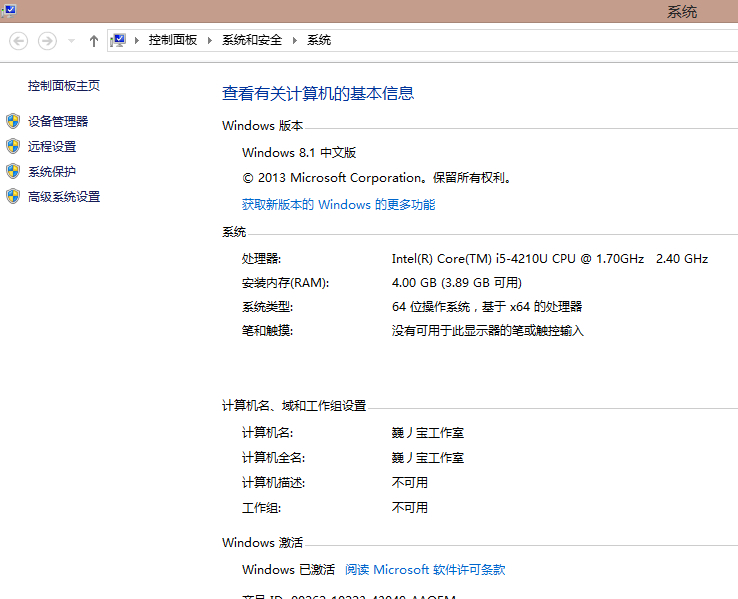The width and height of the screenshot is (738, 599).
Task: Click the 计算机名、域和工作组设置 section header
Action: [x=294, y=406]
